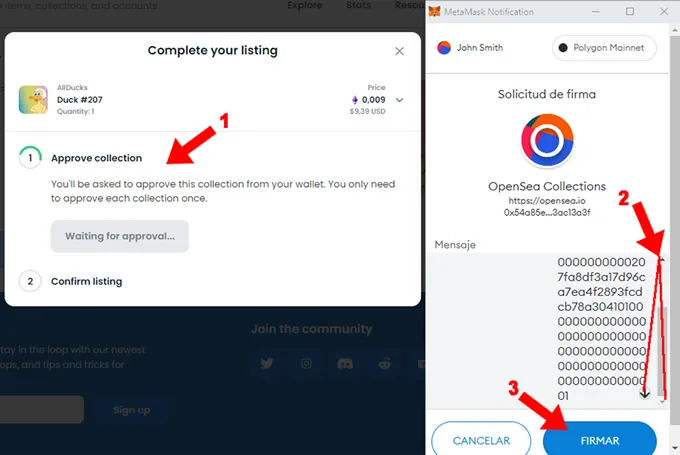Click the Reddit community icon
This screenshot has height=455, width=680.
tap(384, 364)
